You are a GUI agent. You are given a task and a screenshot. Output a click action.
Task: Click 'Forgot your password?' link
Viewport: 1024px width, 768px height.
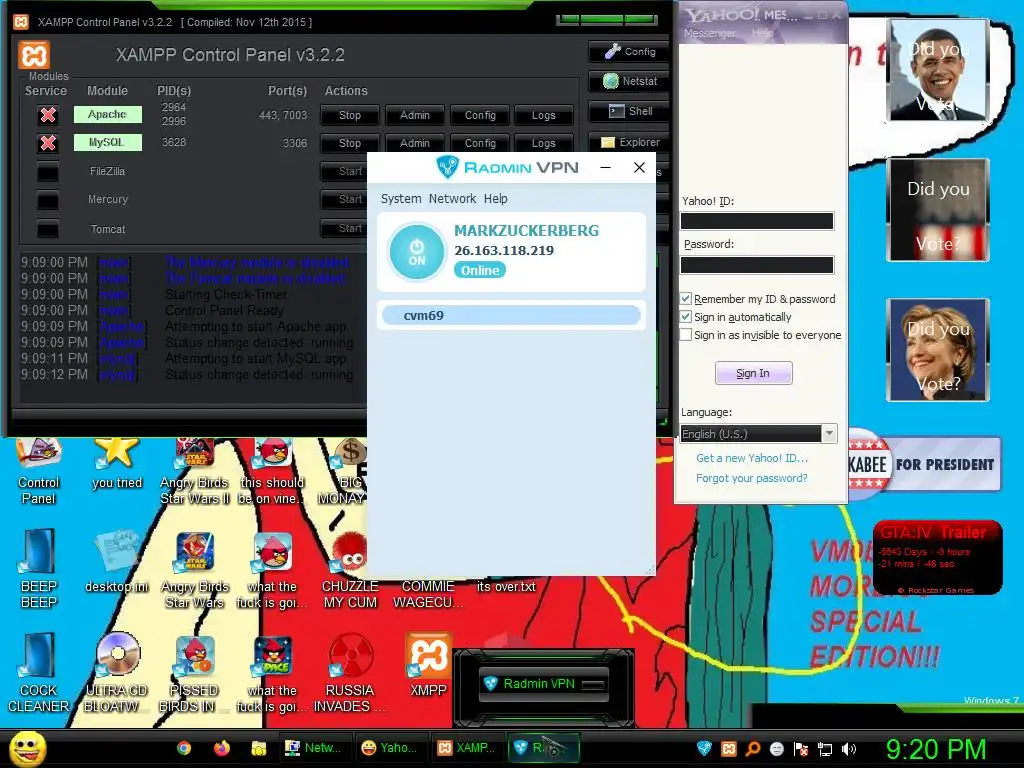(752, 478)
